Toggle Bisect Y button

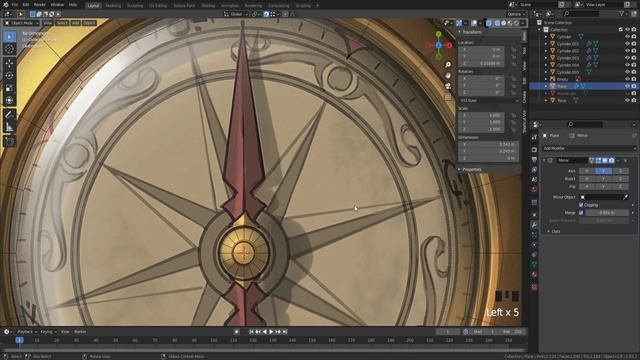[603, 179]
